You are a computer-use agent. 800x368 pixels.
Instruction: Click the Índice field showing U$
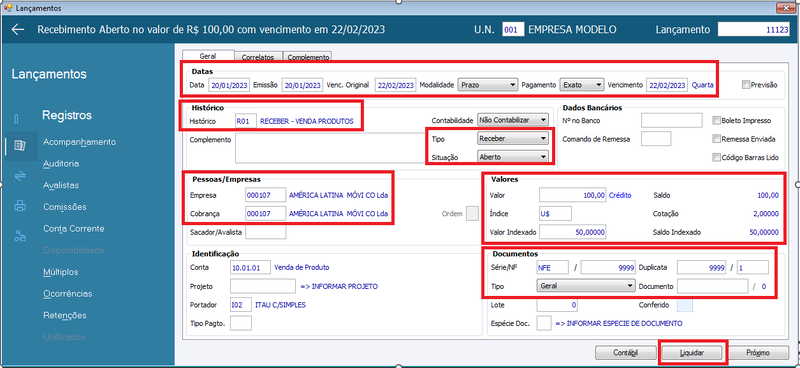point(555,213)
